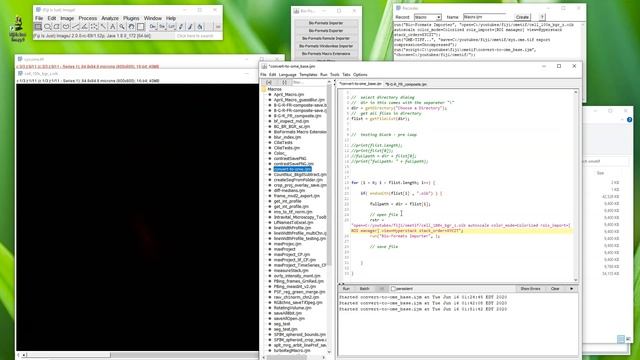Select the Magnifying glass tool in Fiji
This screenshot has width=640, height=360.
pyautogui.click(x=122, y=27)
